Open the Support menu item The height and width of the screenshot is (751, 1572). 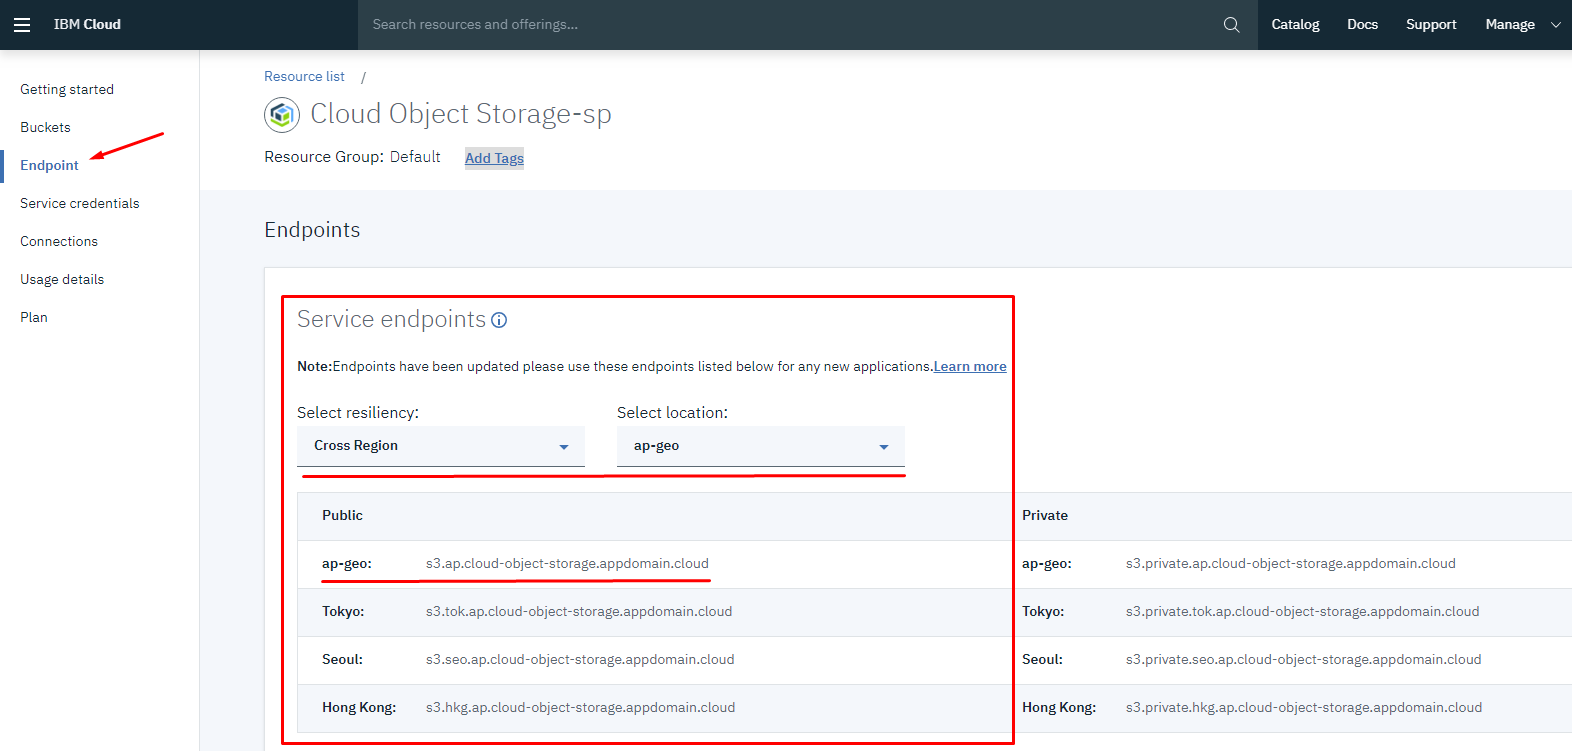tap(1430, 25)
